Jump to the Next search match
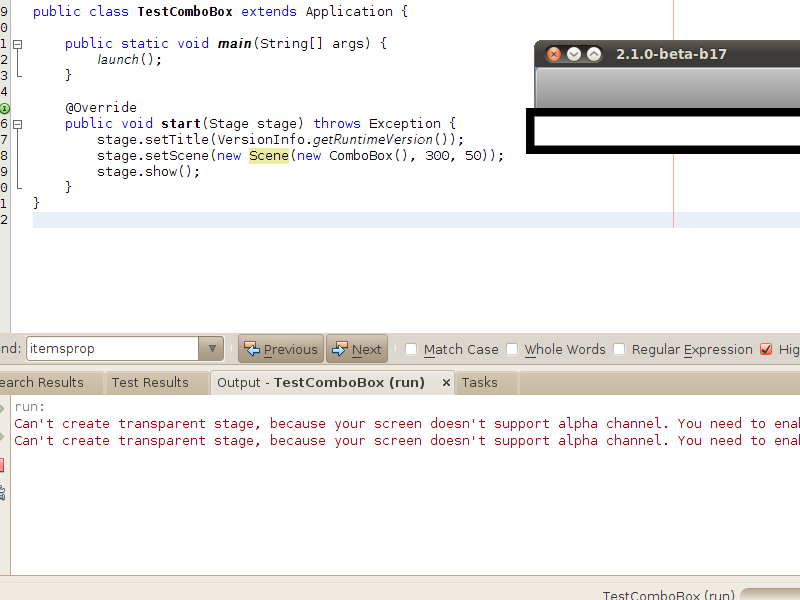Image resolution: width=800 pixels, height=600 pixels. pyautogui.click(x=356, y=349)
